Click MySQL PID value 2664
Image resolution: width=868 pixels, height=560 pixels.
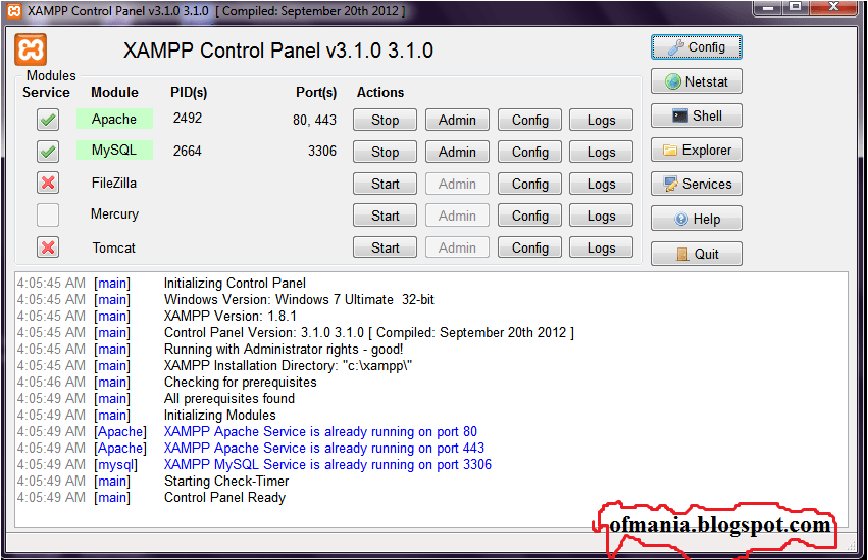(187, 151)
